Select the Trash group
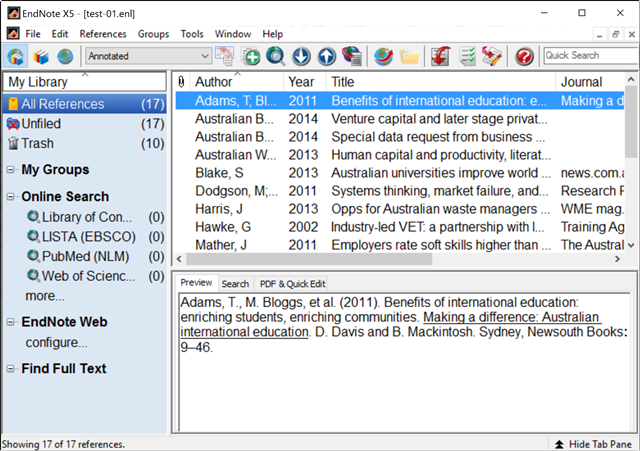This screenshot has height=451, width=640. [x=84, y=143]
